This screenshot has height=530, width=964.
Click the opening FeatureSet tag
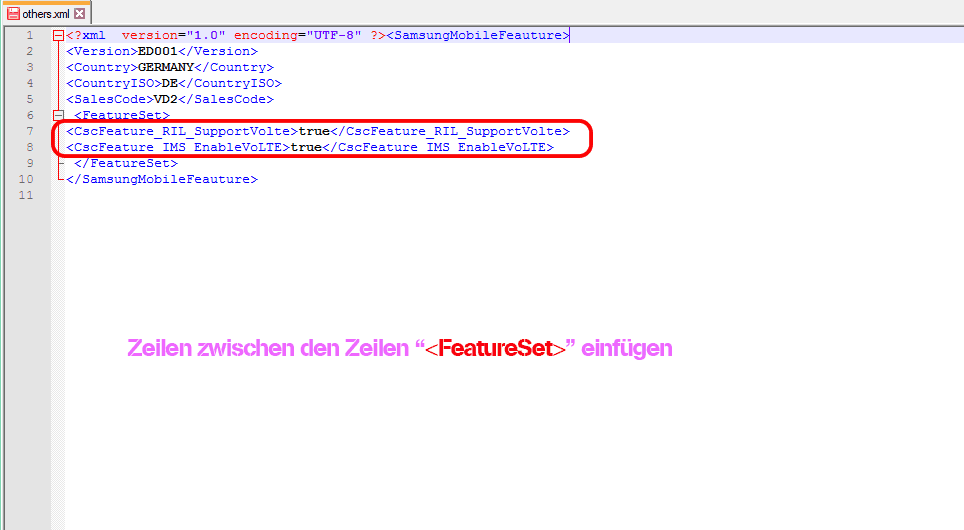(x=122, y=115)
